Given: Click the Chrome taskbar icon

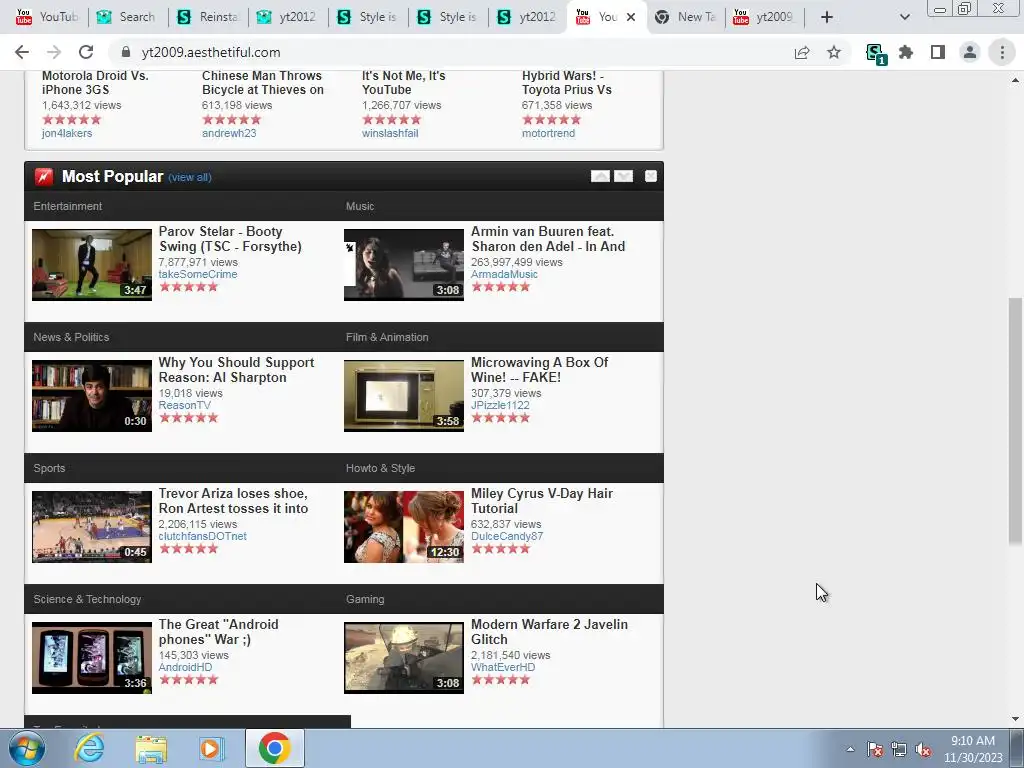Looking at the screenshot, I should point(274,748).
